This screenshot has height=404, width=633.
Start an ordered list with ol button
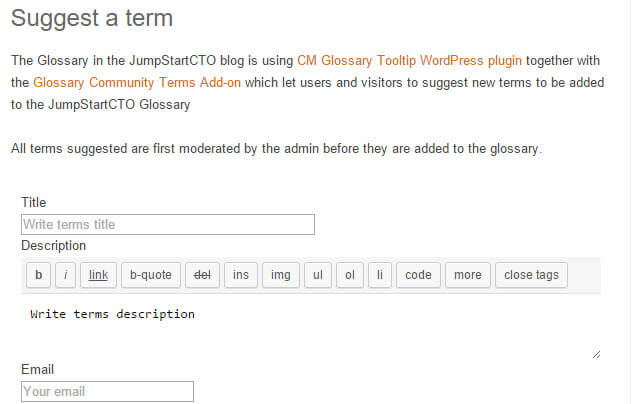click(349, 275)
